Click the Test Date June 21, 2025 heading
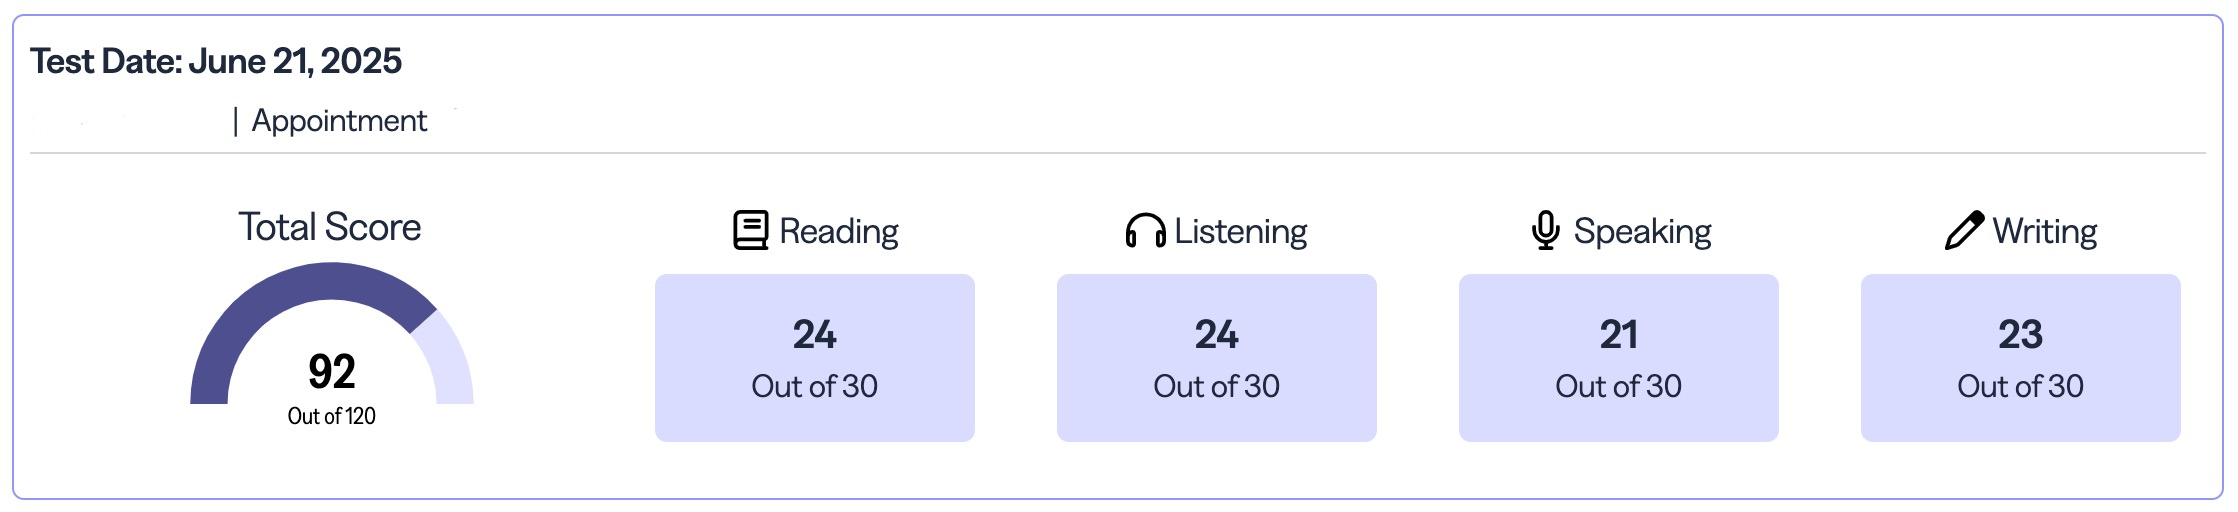This screenshot has height=512, width=2238. click(216, 61)
